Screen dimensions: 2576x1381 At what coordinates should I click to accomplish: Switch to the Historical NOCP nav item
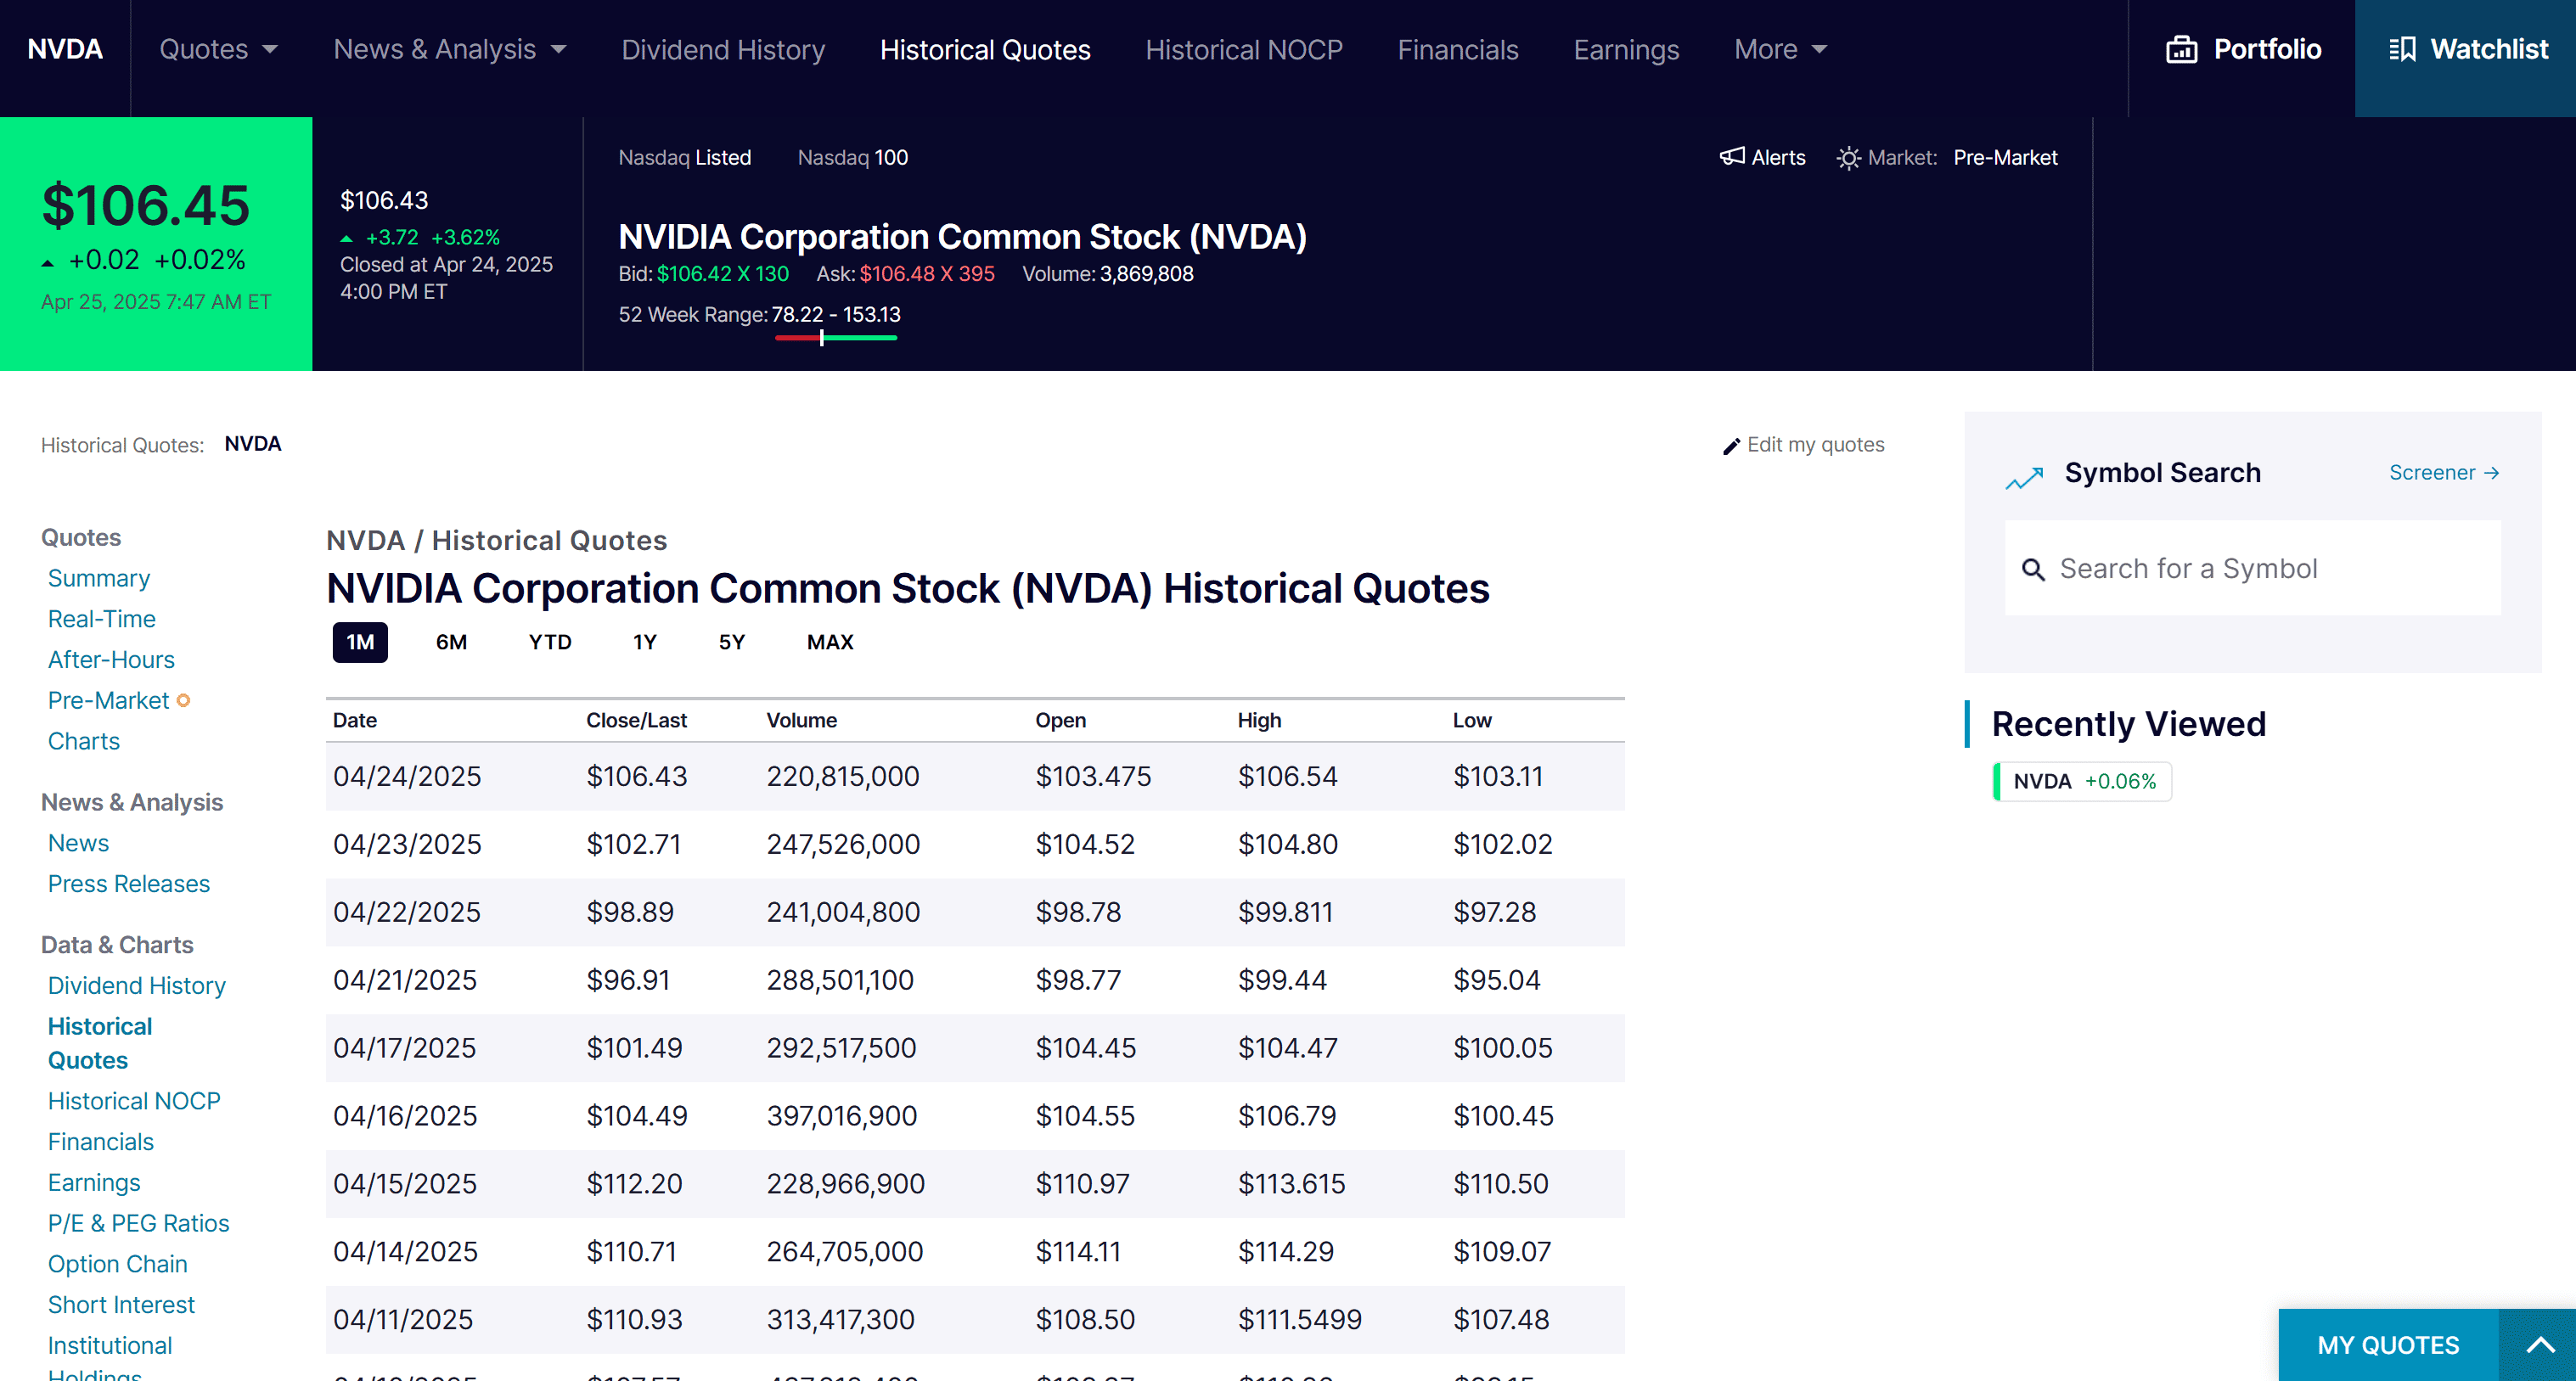click(x=1243, y=49)
